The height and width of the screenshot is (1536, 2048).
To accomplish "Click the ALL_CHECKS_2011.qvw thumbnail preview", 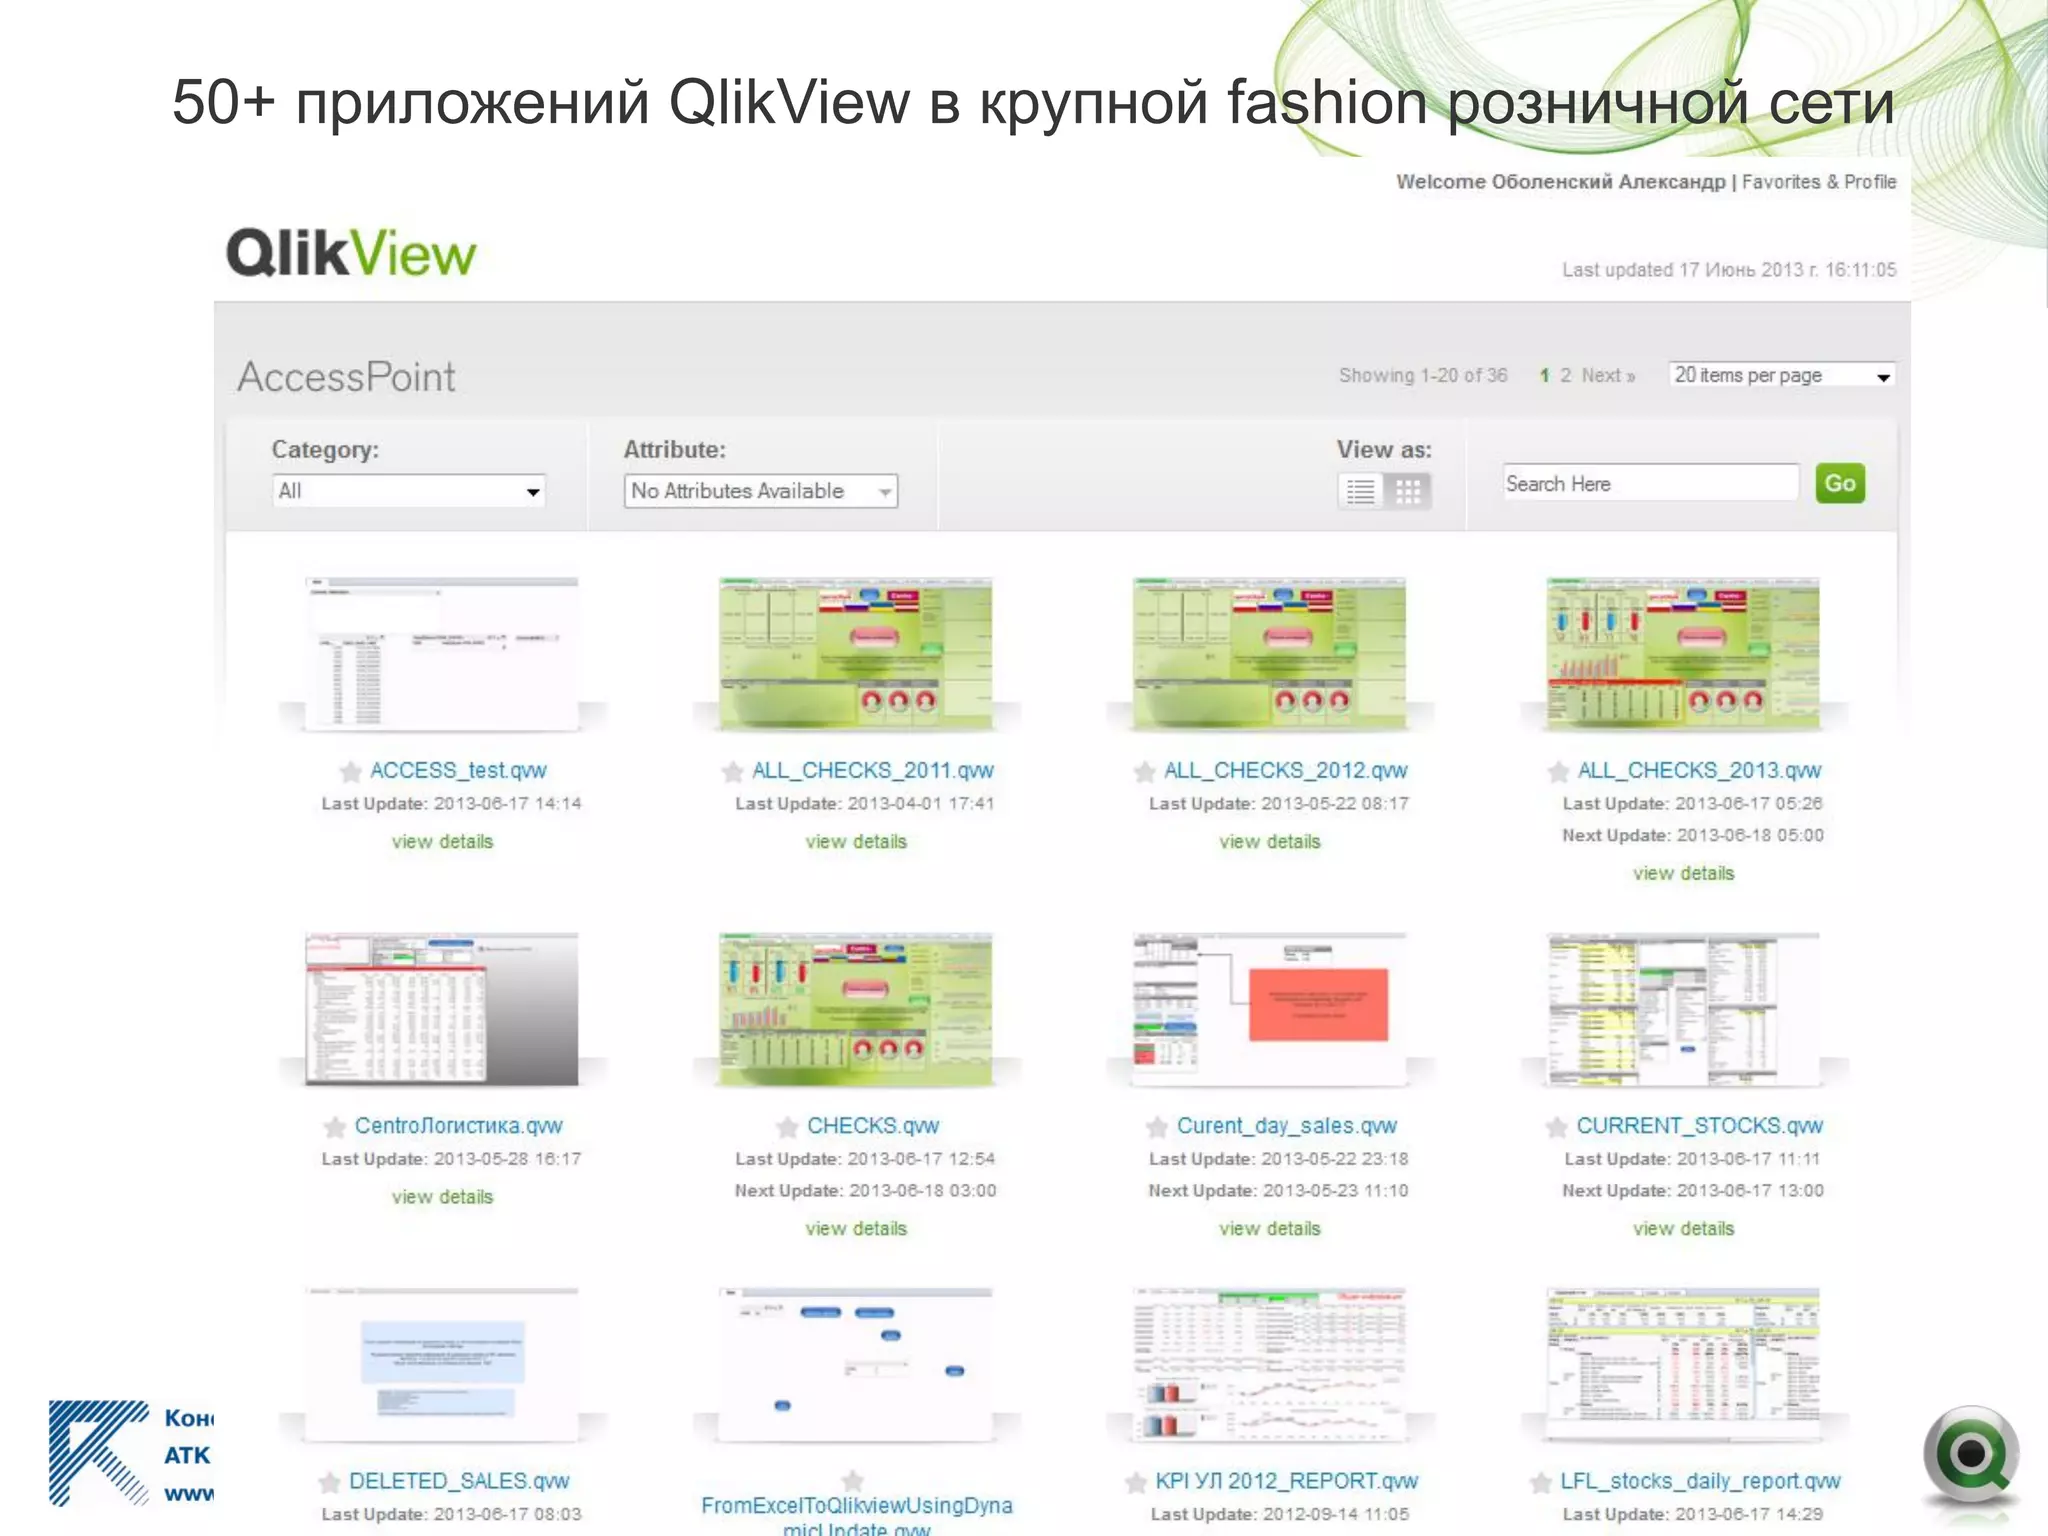I will pos(856,654).
